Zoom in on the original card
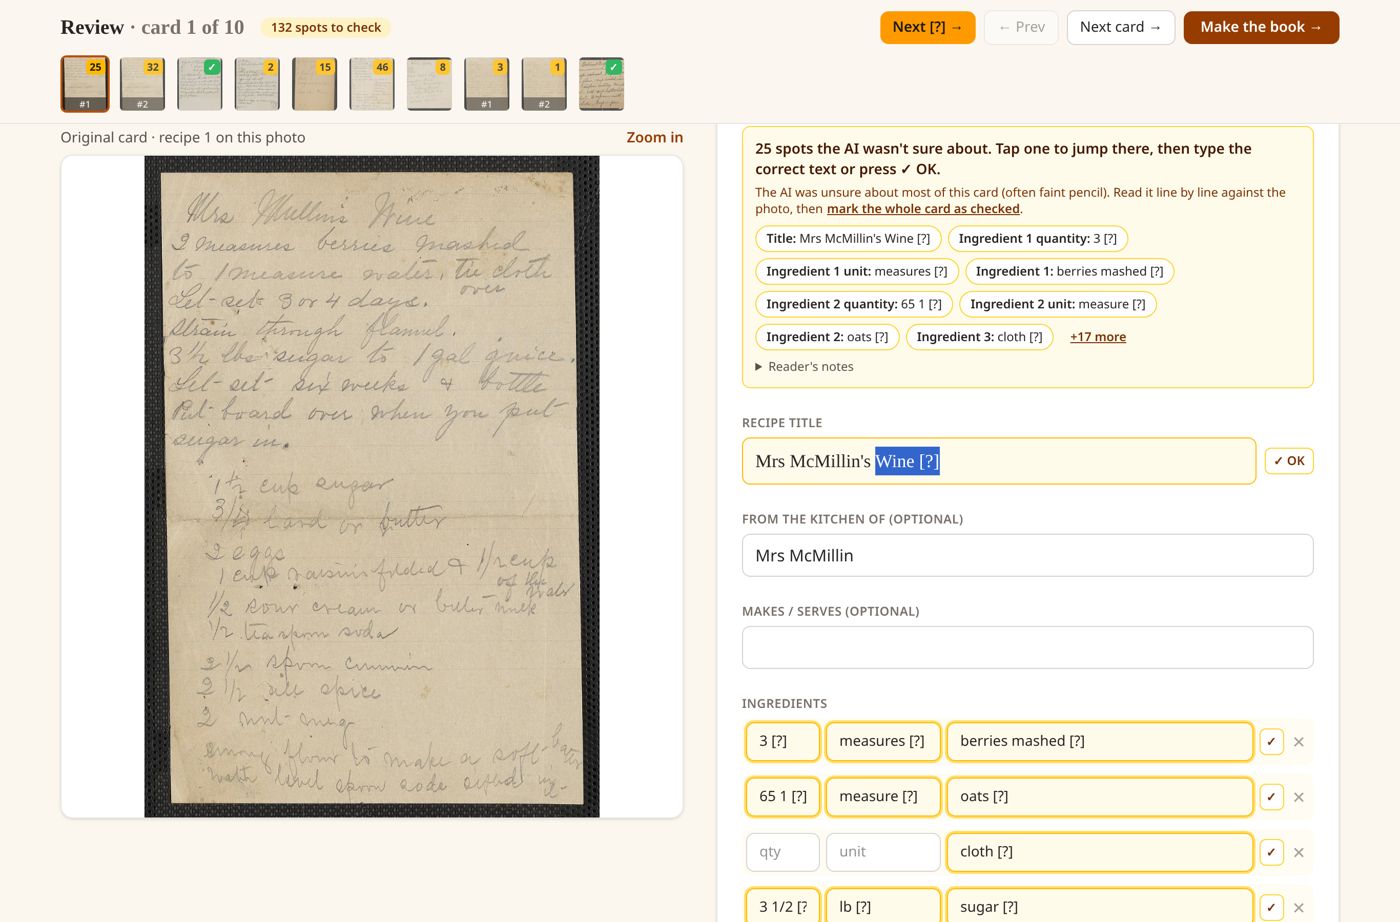Viewport: 1400px width, 922px height. point(655,137)
